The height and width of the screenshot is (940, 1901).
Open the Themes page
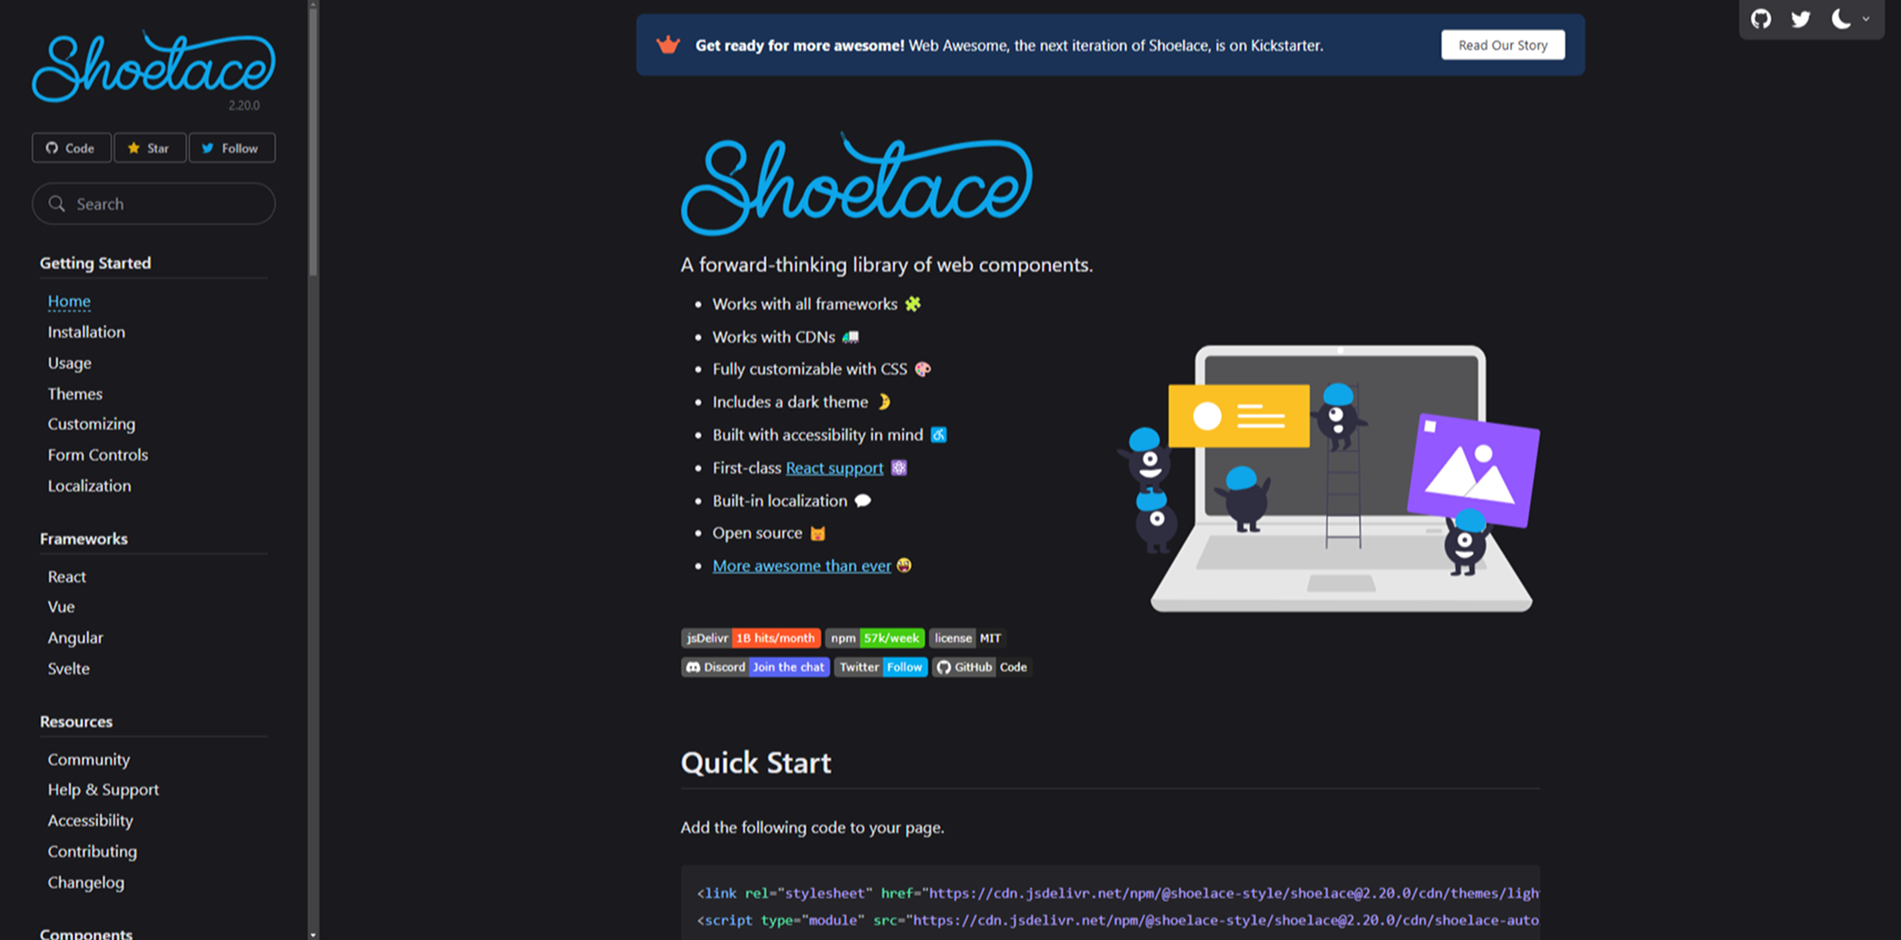click(x=75, y=394)
